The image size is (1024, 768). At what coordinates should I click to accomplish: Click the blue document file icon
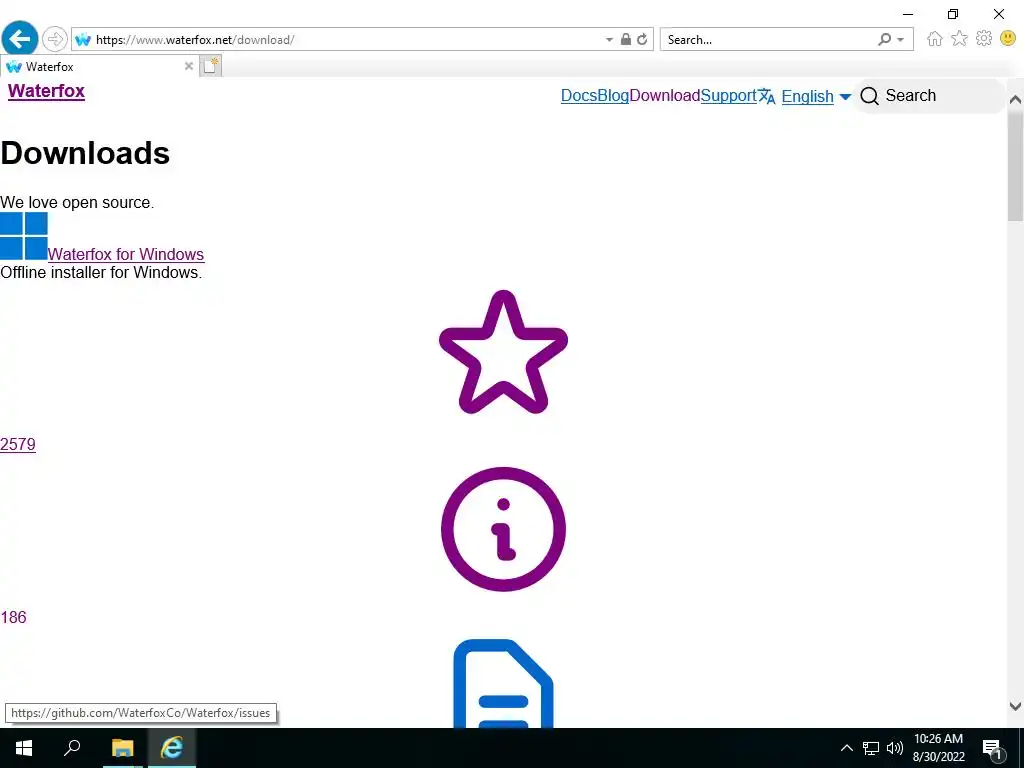503,683
